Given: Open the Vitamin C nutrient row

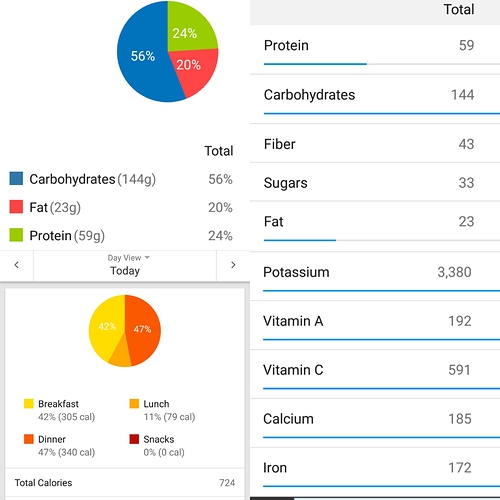Looking at the screenshot, I should point(375,374).
